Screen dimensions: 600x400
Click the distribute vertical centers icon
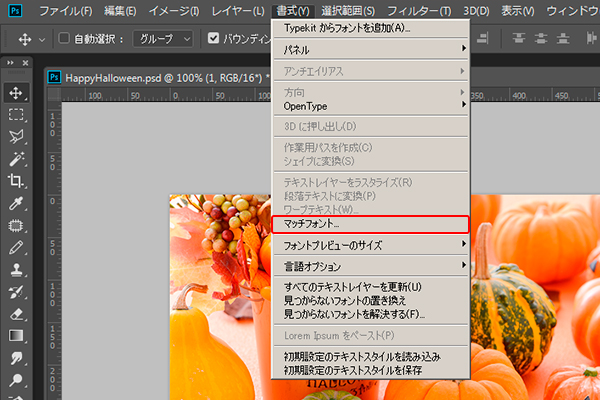tap(541, 38)
